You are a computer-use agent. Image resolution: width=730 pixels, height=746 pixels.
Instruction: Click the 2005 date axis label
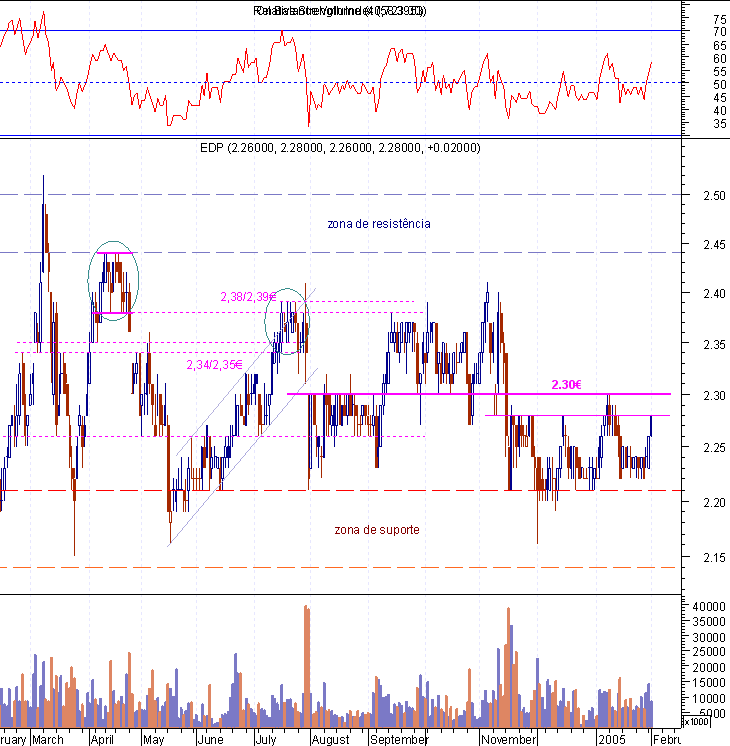612,739
